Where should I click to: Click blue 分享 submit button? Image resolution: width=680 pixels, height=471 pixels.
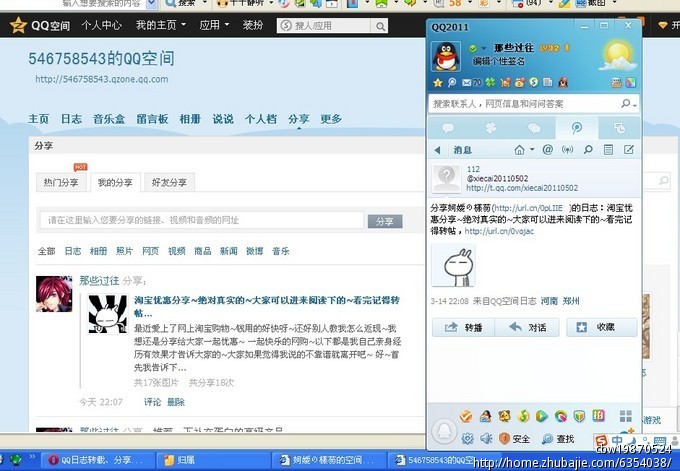point(385,221)
